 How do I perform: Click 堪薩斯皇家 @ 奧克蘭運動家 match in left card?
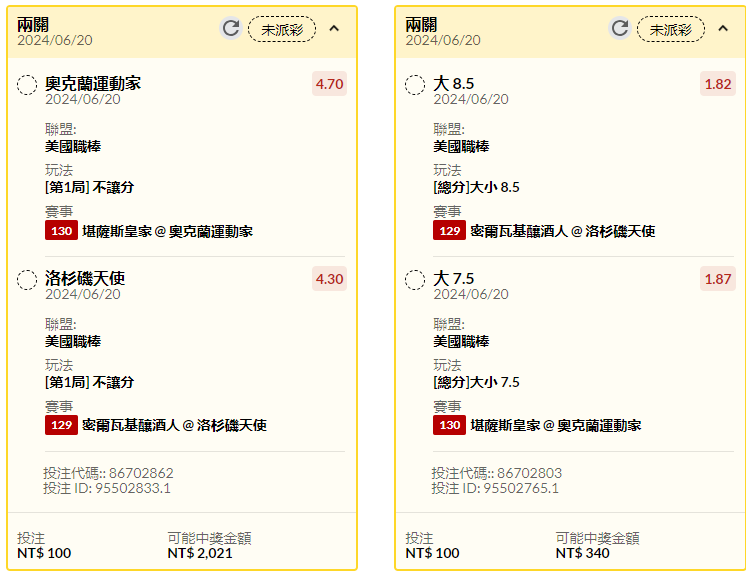[x=167, y=231]
